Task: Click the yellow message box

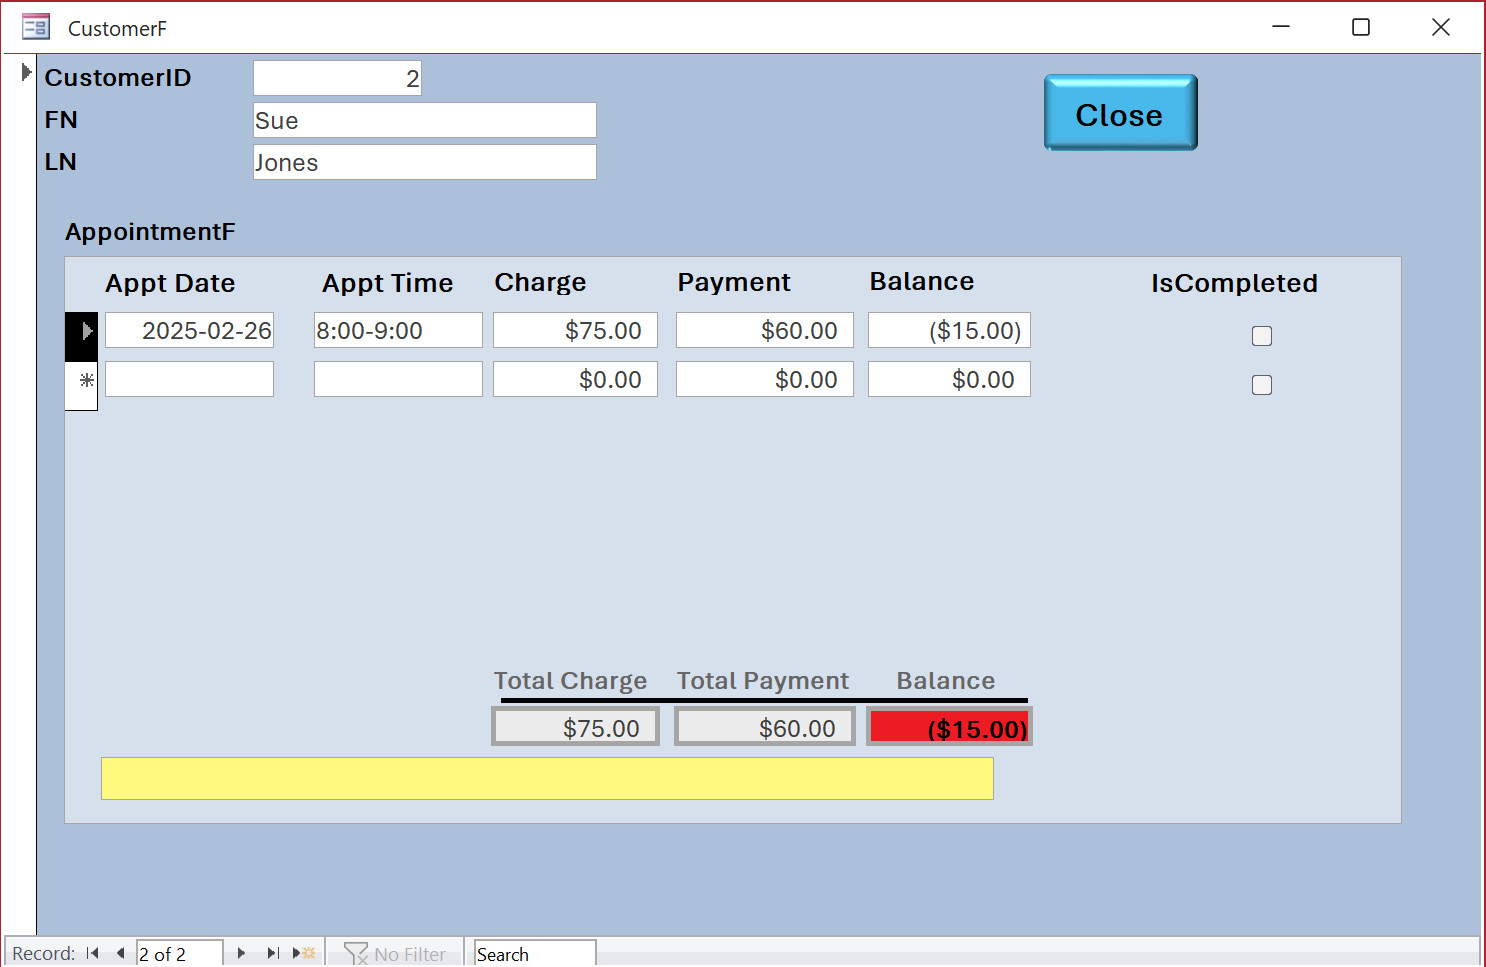Action: (547, 778)
